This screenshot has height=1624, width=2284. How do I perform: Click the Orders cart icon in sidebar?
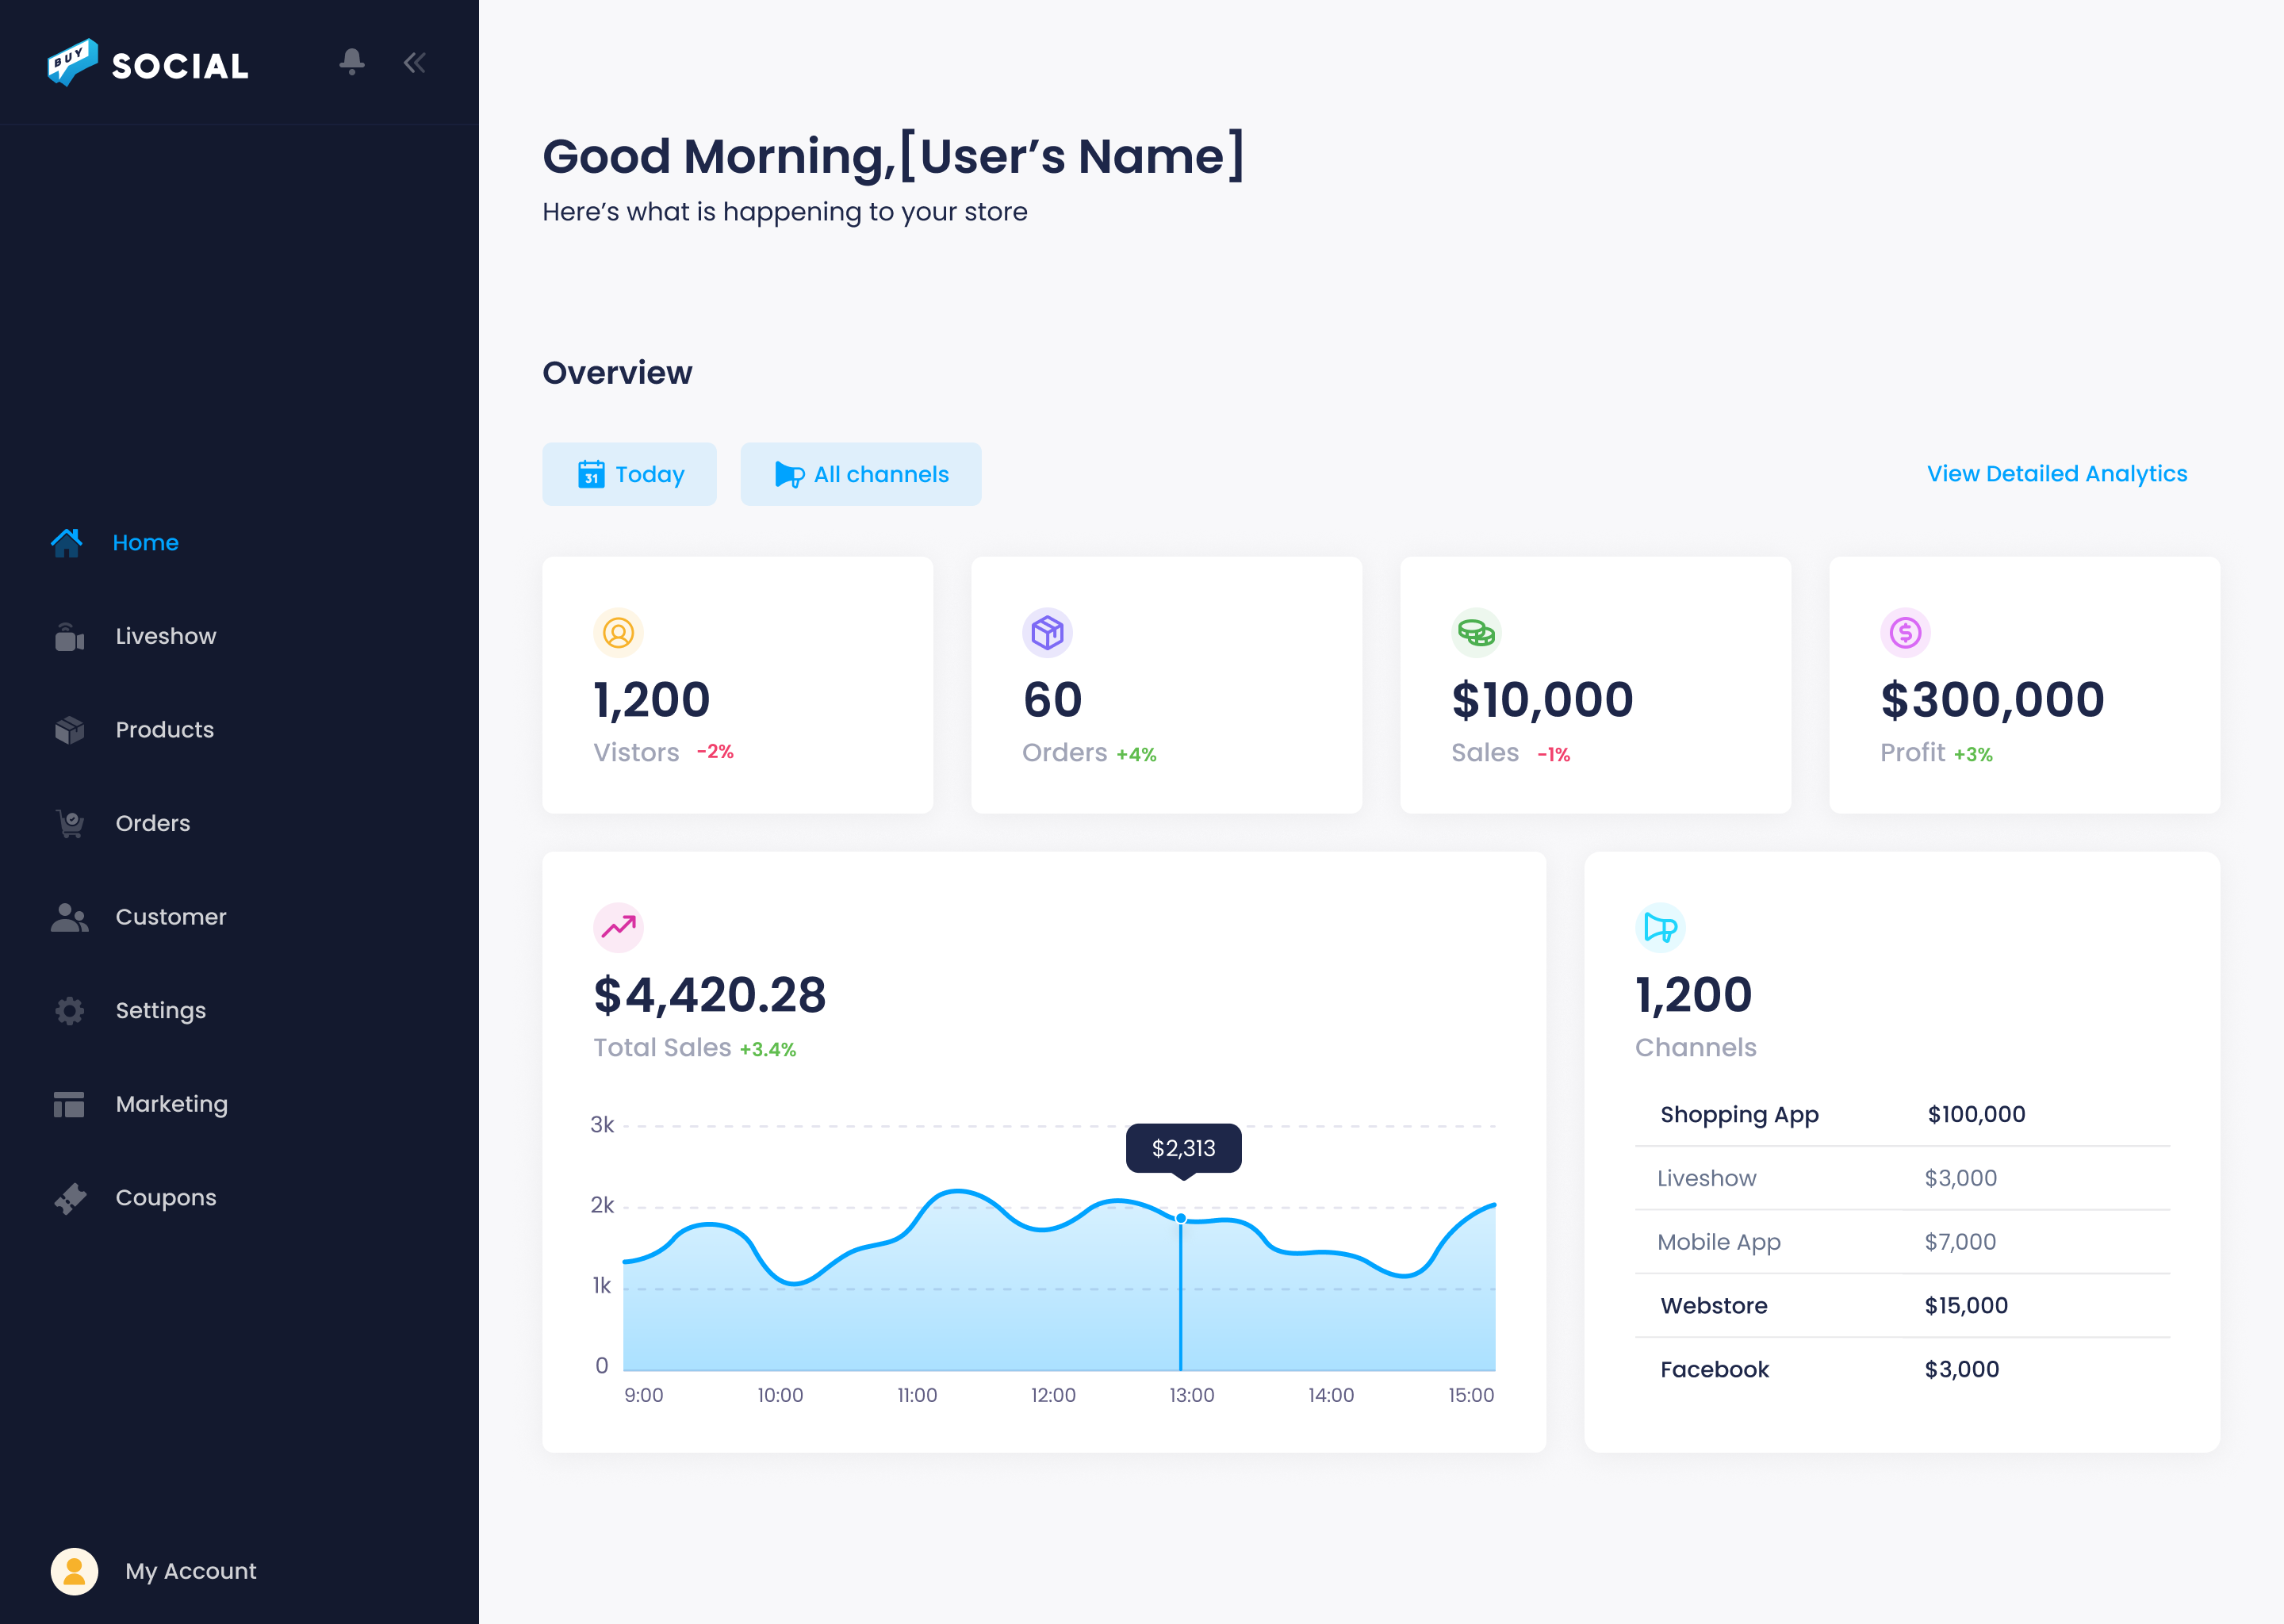pos(69,824)
